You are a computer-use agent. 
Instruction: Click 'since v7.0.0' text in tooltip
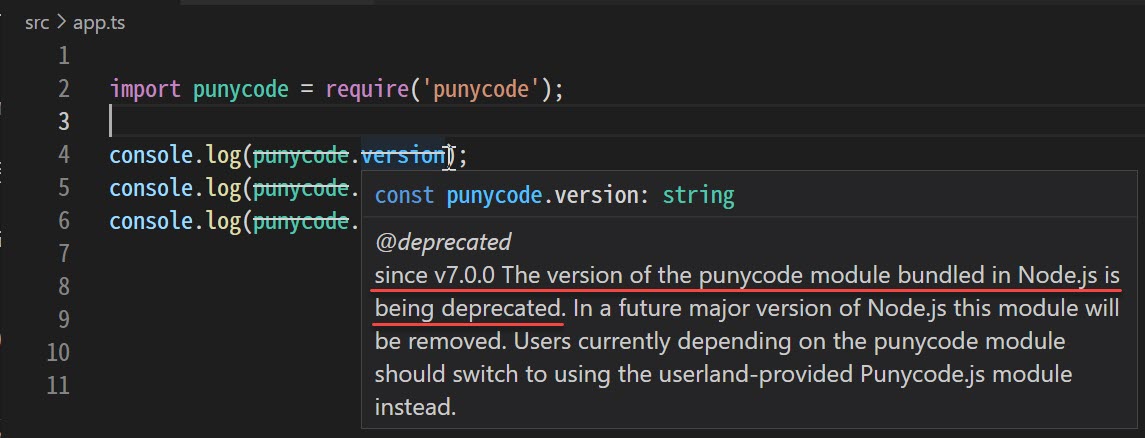[435, 276]
